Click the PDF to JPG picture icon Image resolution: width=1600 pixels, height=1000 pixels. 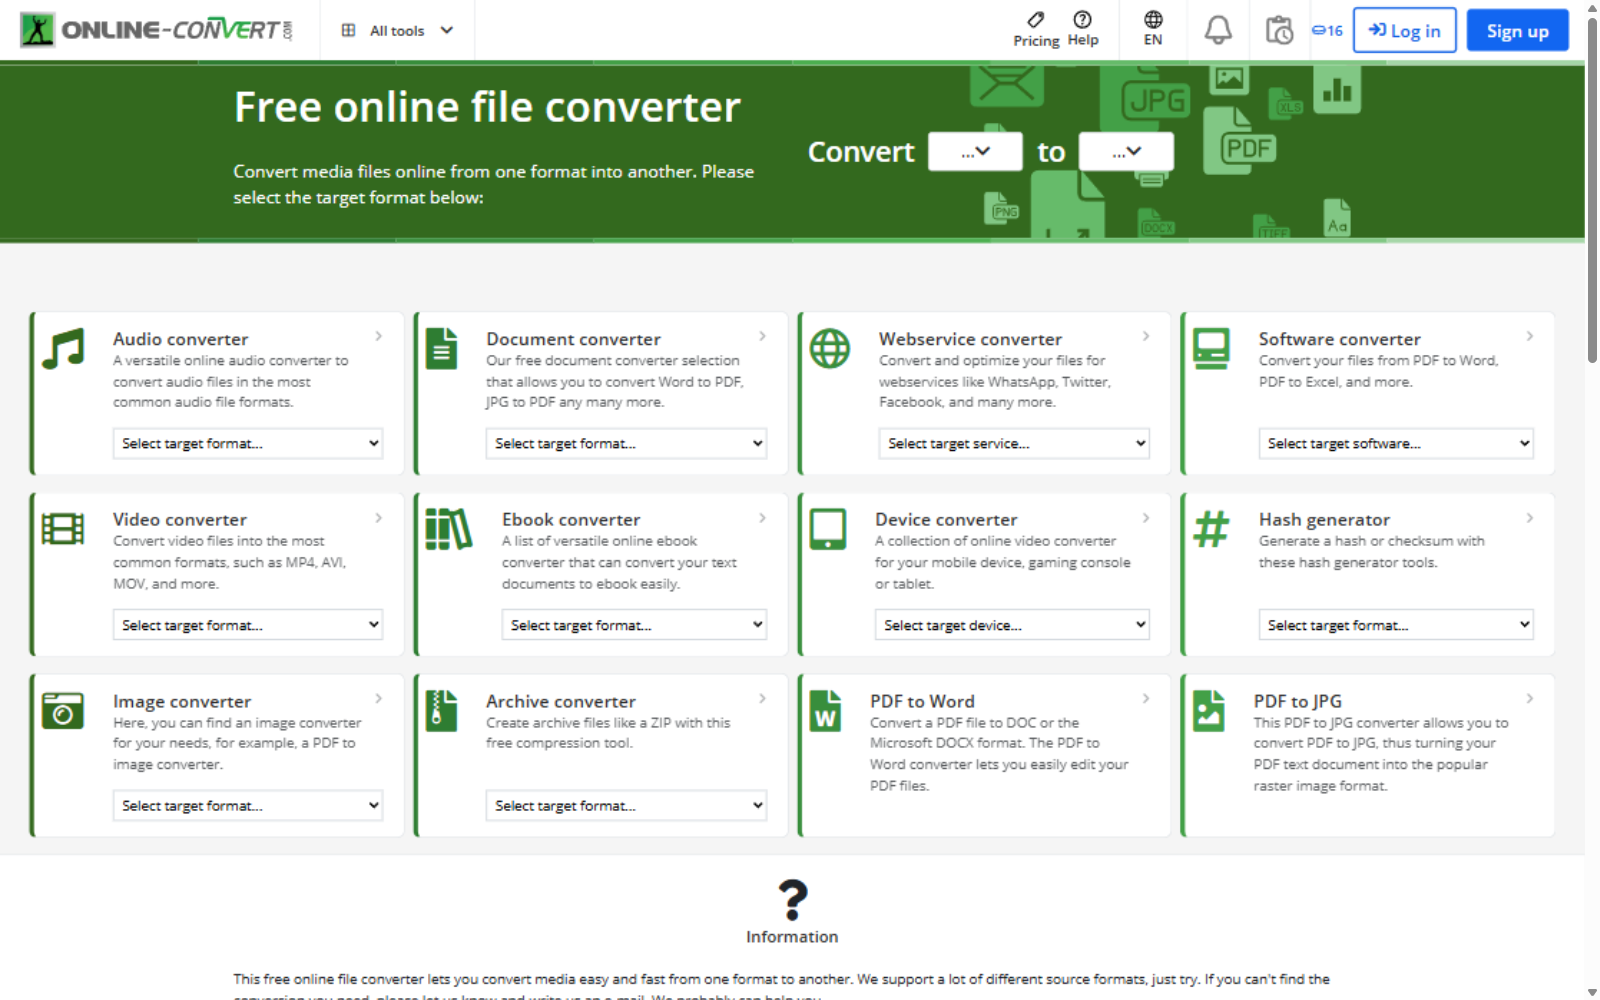[x=1209, y=710]
